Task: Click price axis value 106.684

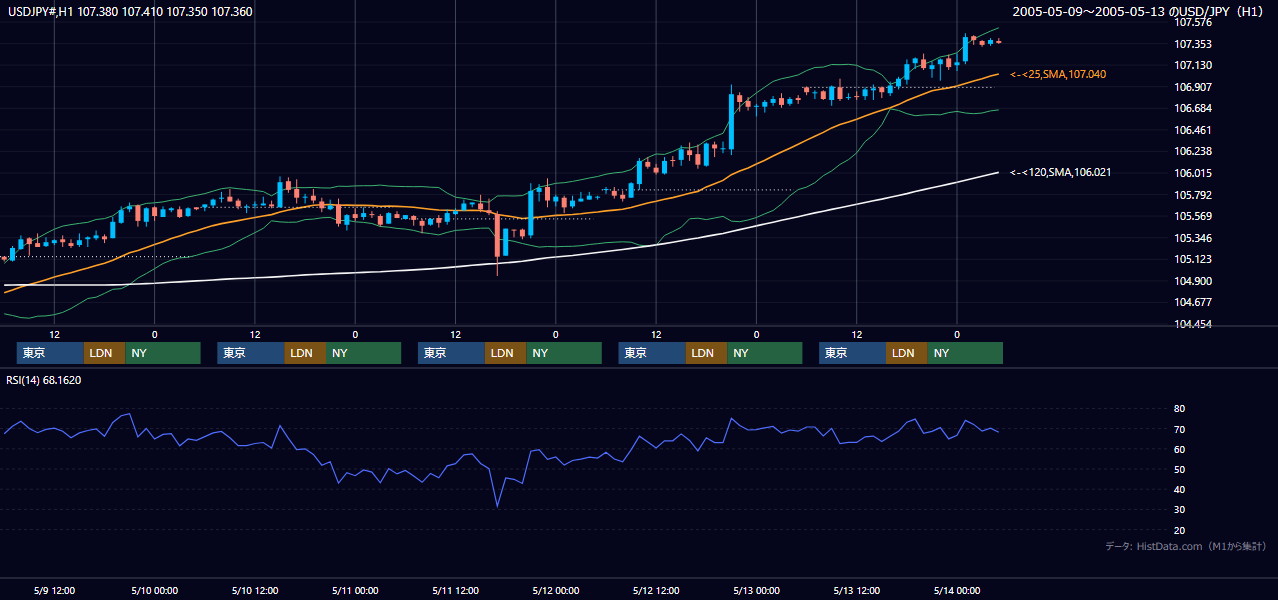Action: pos(1193,108)
